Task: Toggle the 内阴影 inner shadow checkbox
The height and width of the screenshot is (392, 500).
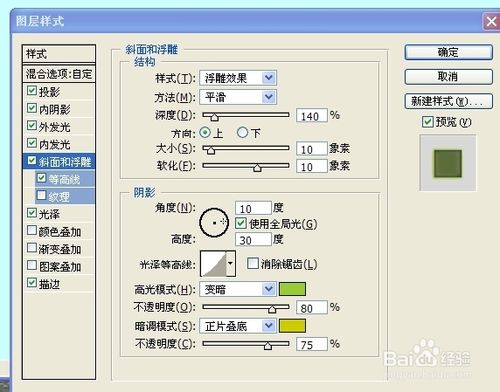Action: click(x=32, y=108)
